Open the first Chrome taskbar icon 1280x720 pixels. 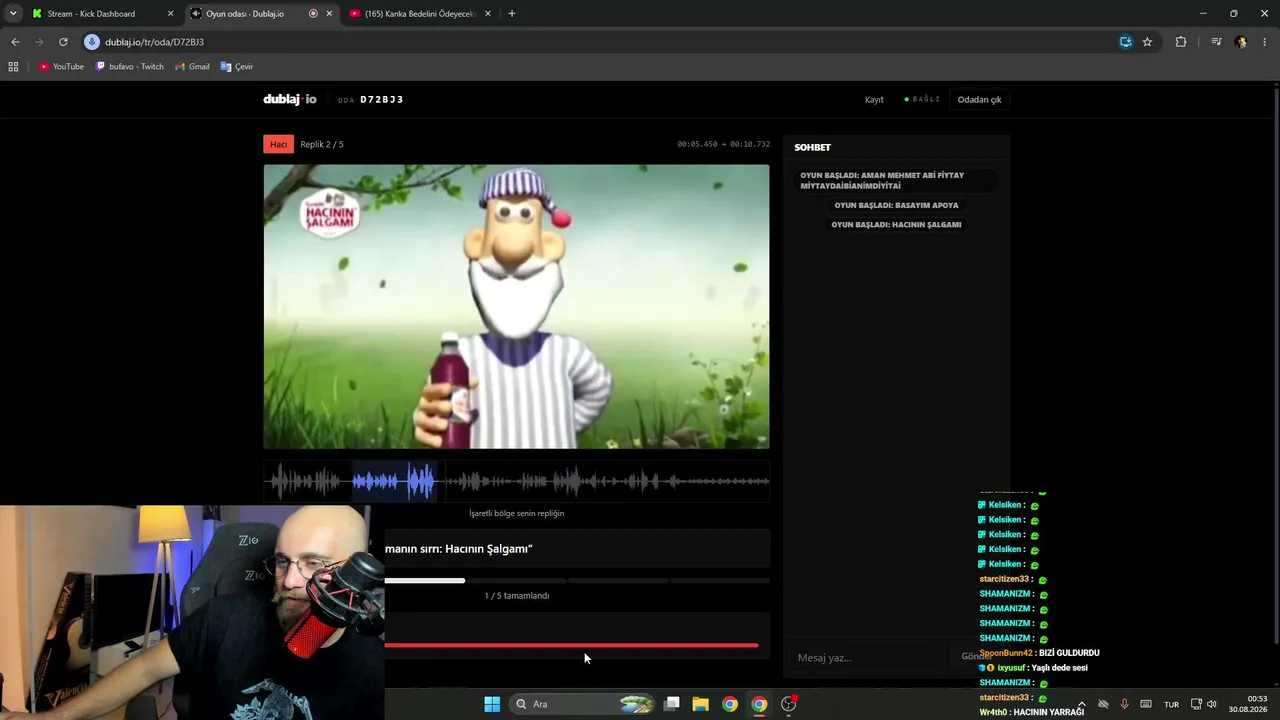point(730,704)
